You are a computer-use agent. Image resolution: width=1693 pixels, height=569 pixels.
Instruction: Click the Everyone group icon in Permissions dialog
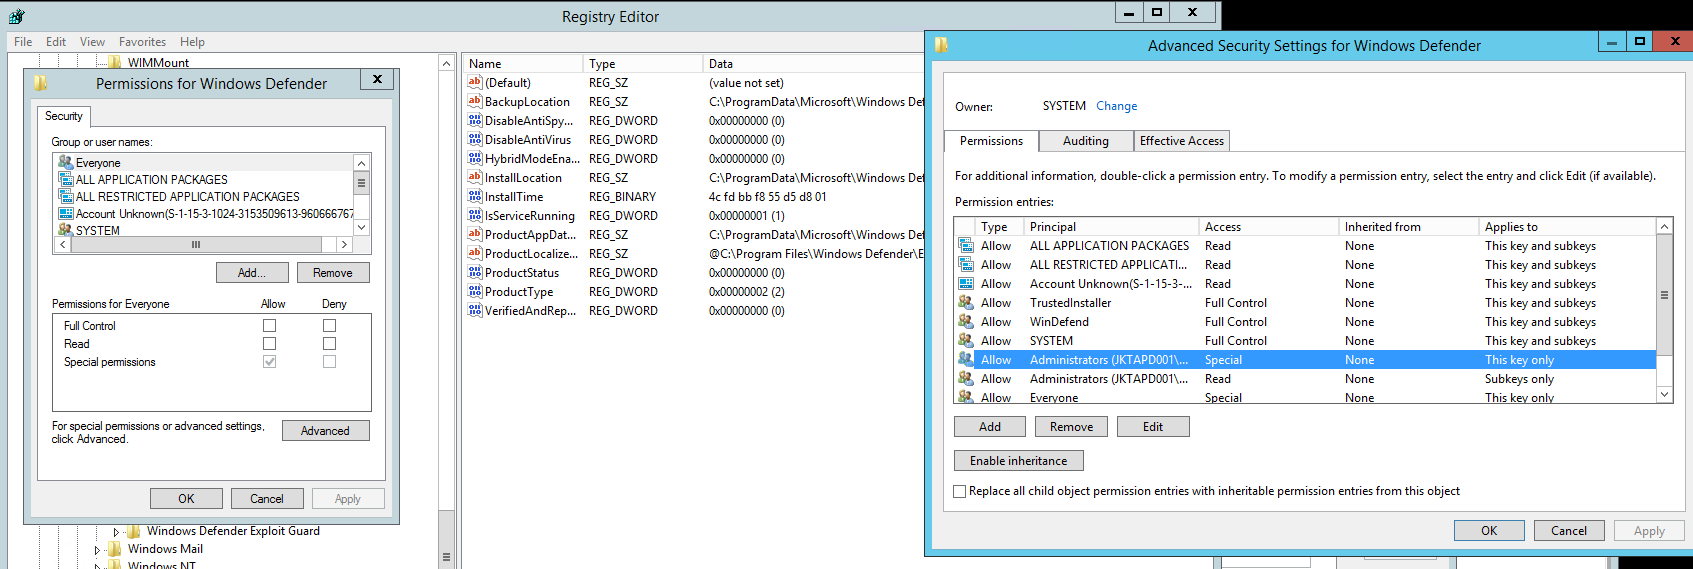point(66,162)
